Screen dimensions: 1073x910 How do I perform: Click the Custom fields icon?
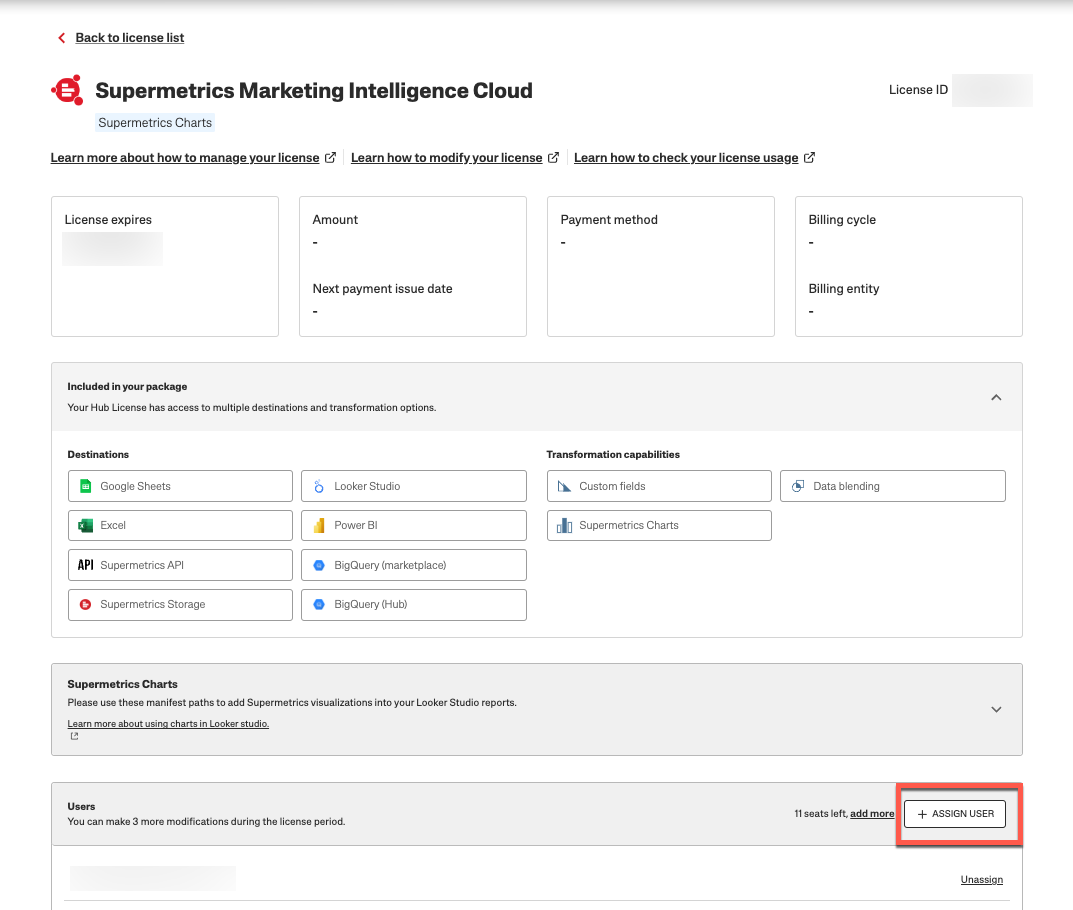coord(564,486)
